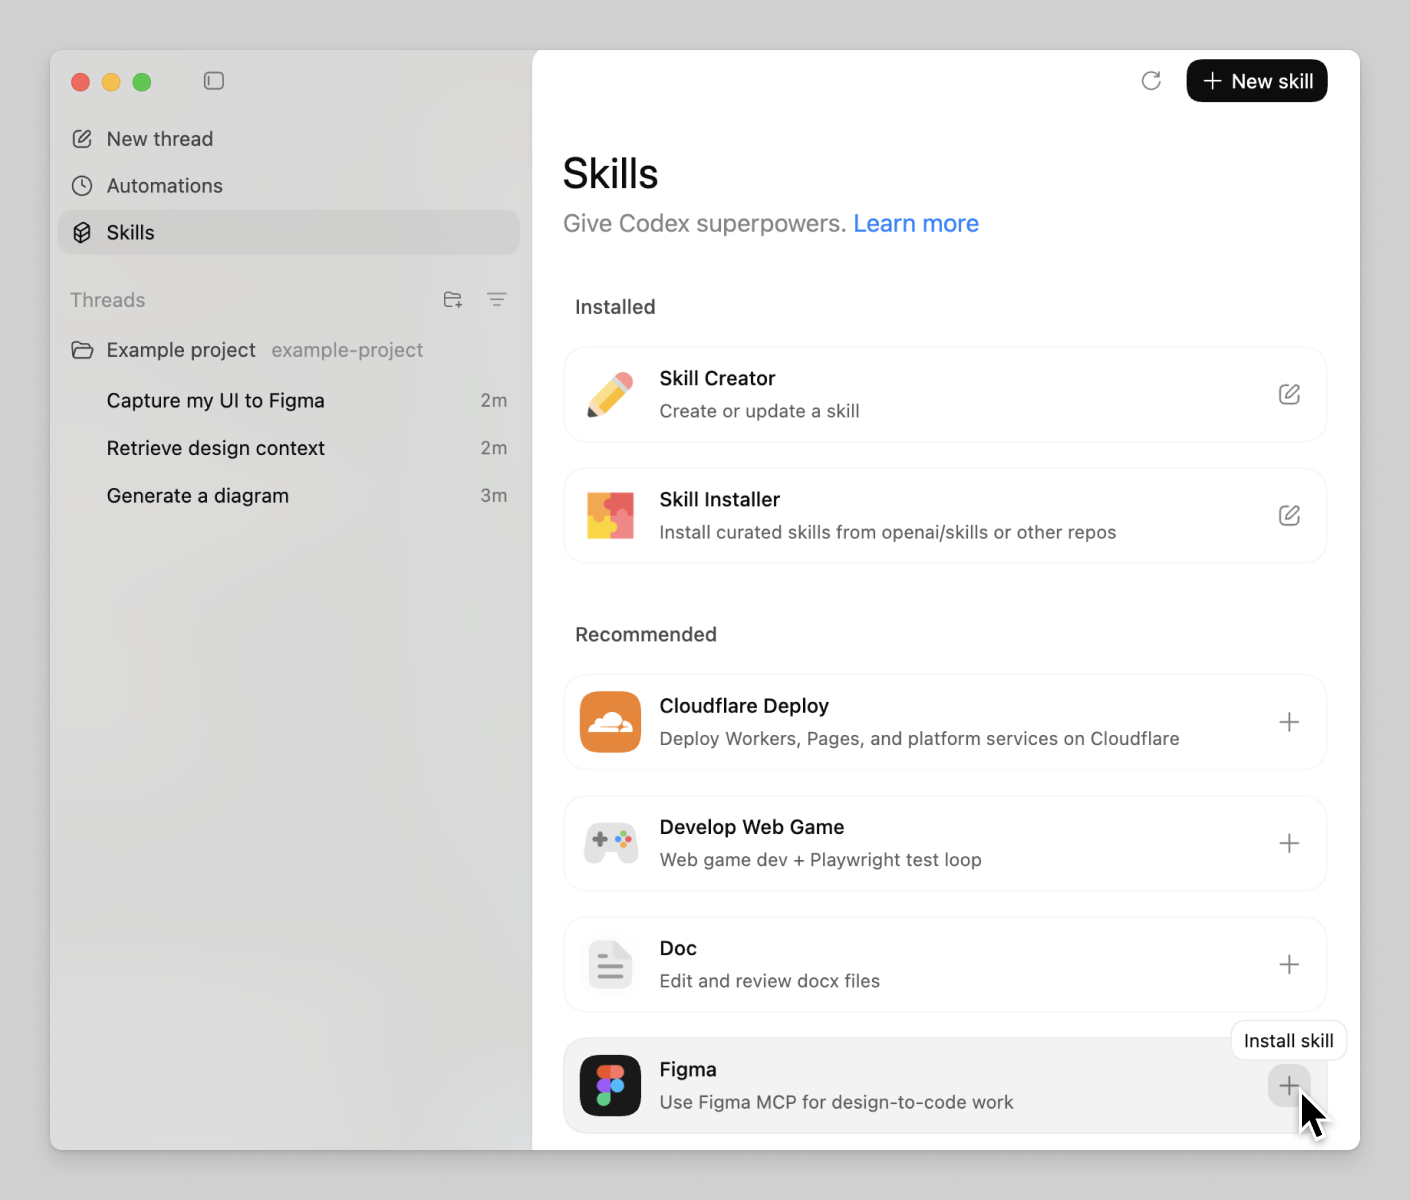Open the Learn more link
The width and height of the screenshot is (1410, 1200).
coord(915,223)
